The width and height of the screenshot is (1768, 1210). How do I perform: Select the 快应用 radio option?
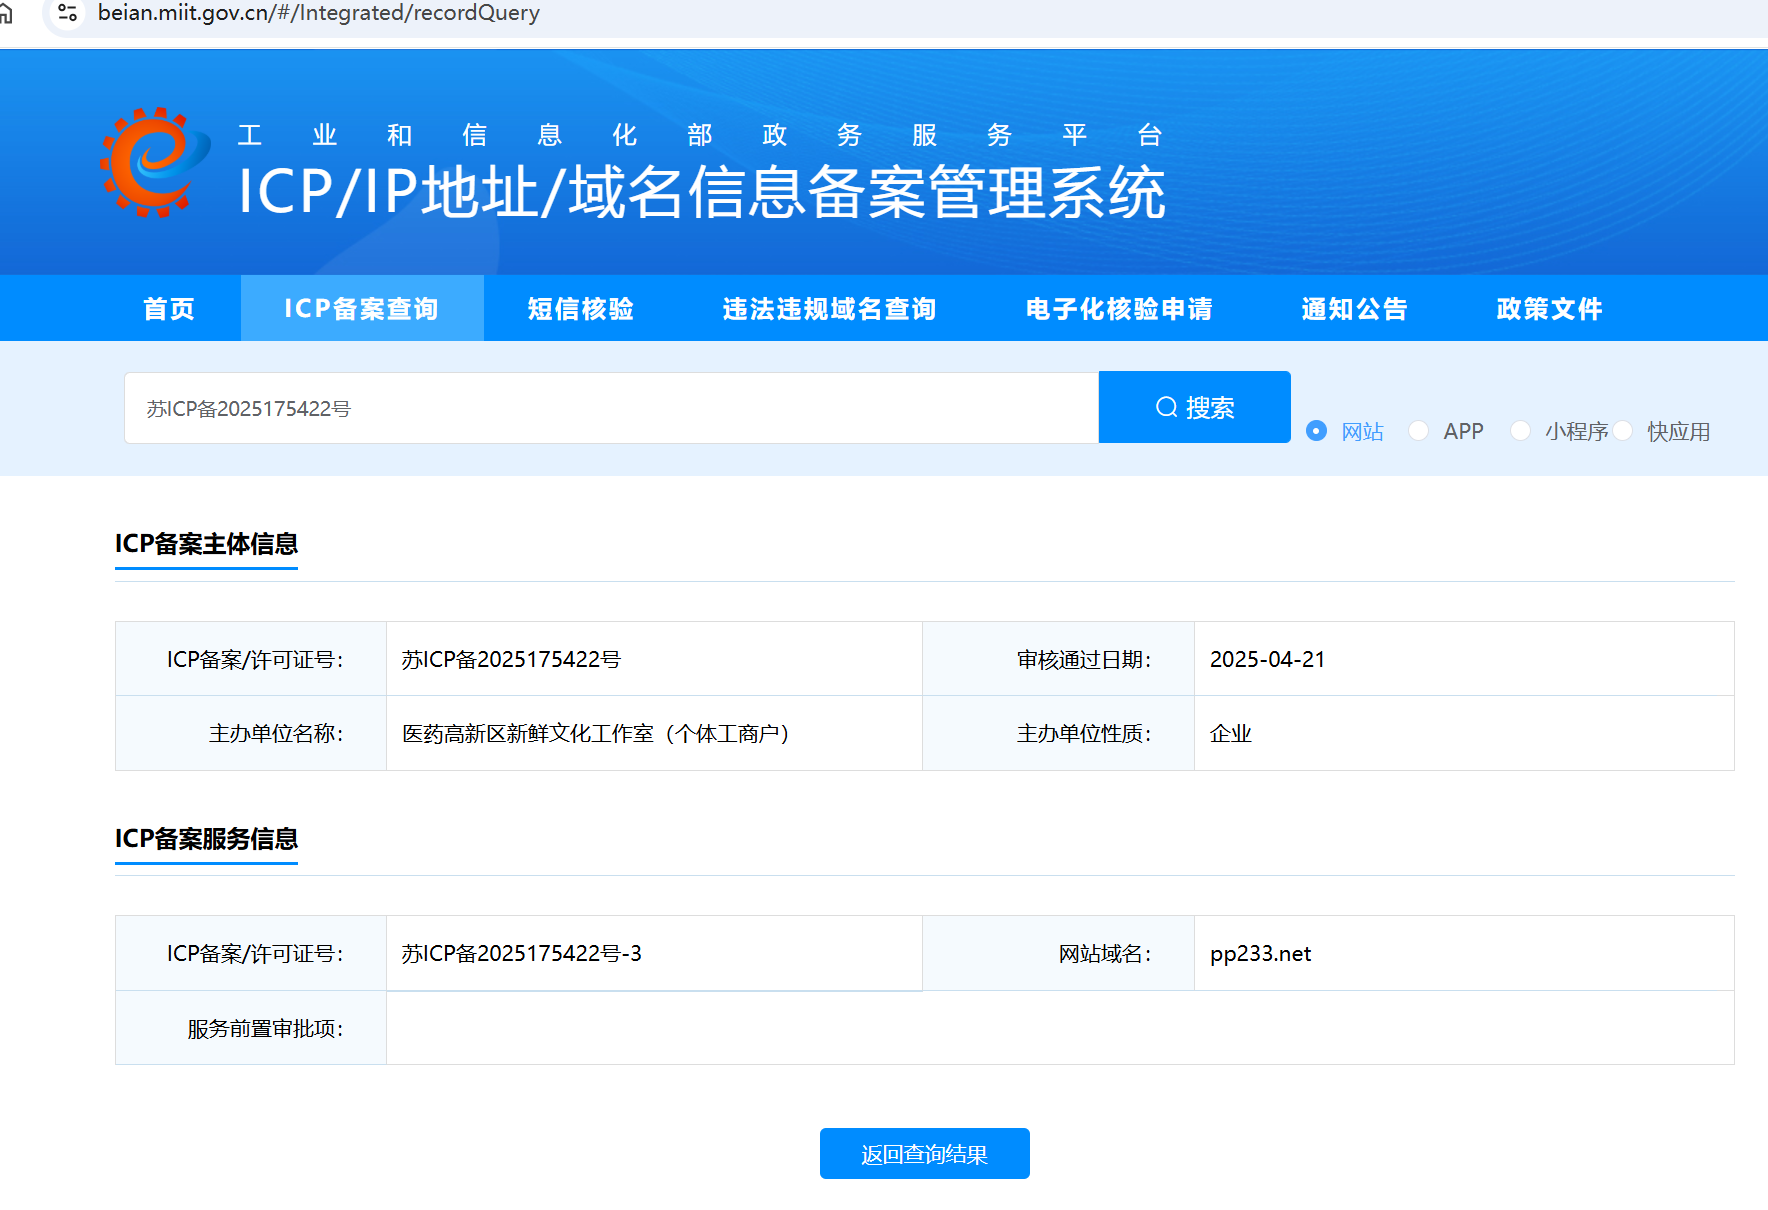[1622, 431]
